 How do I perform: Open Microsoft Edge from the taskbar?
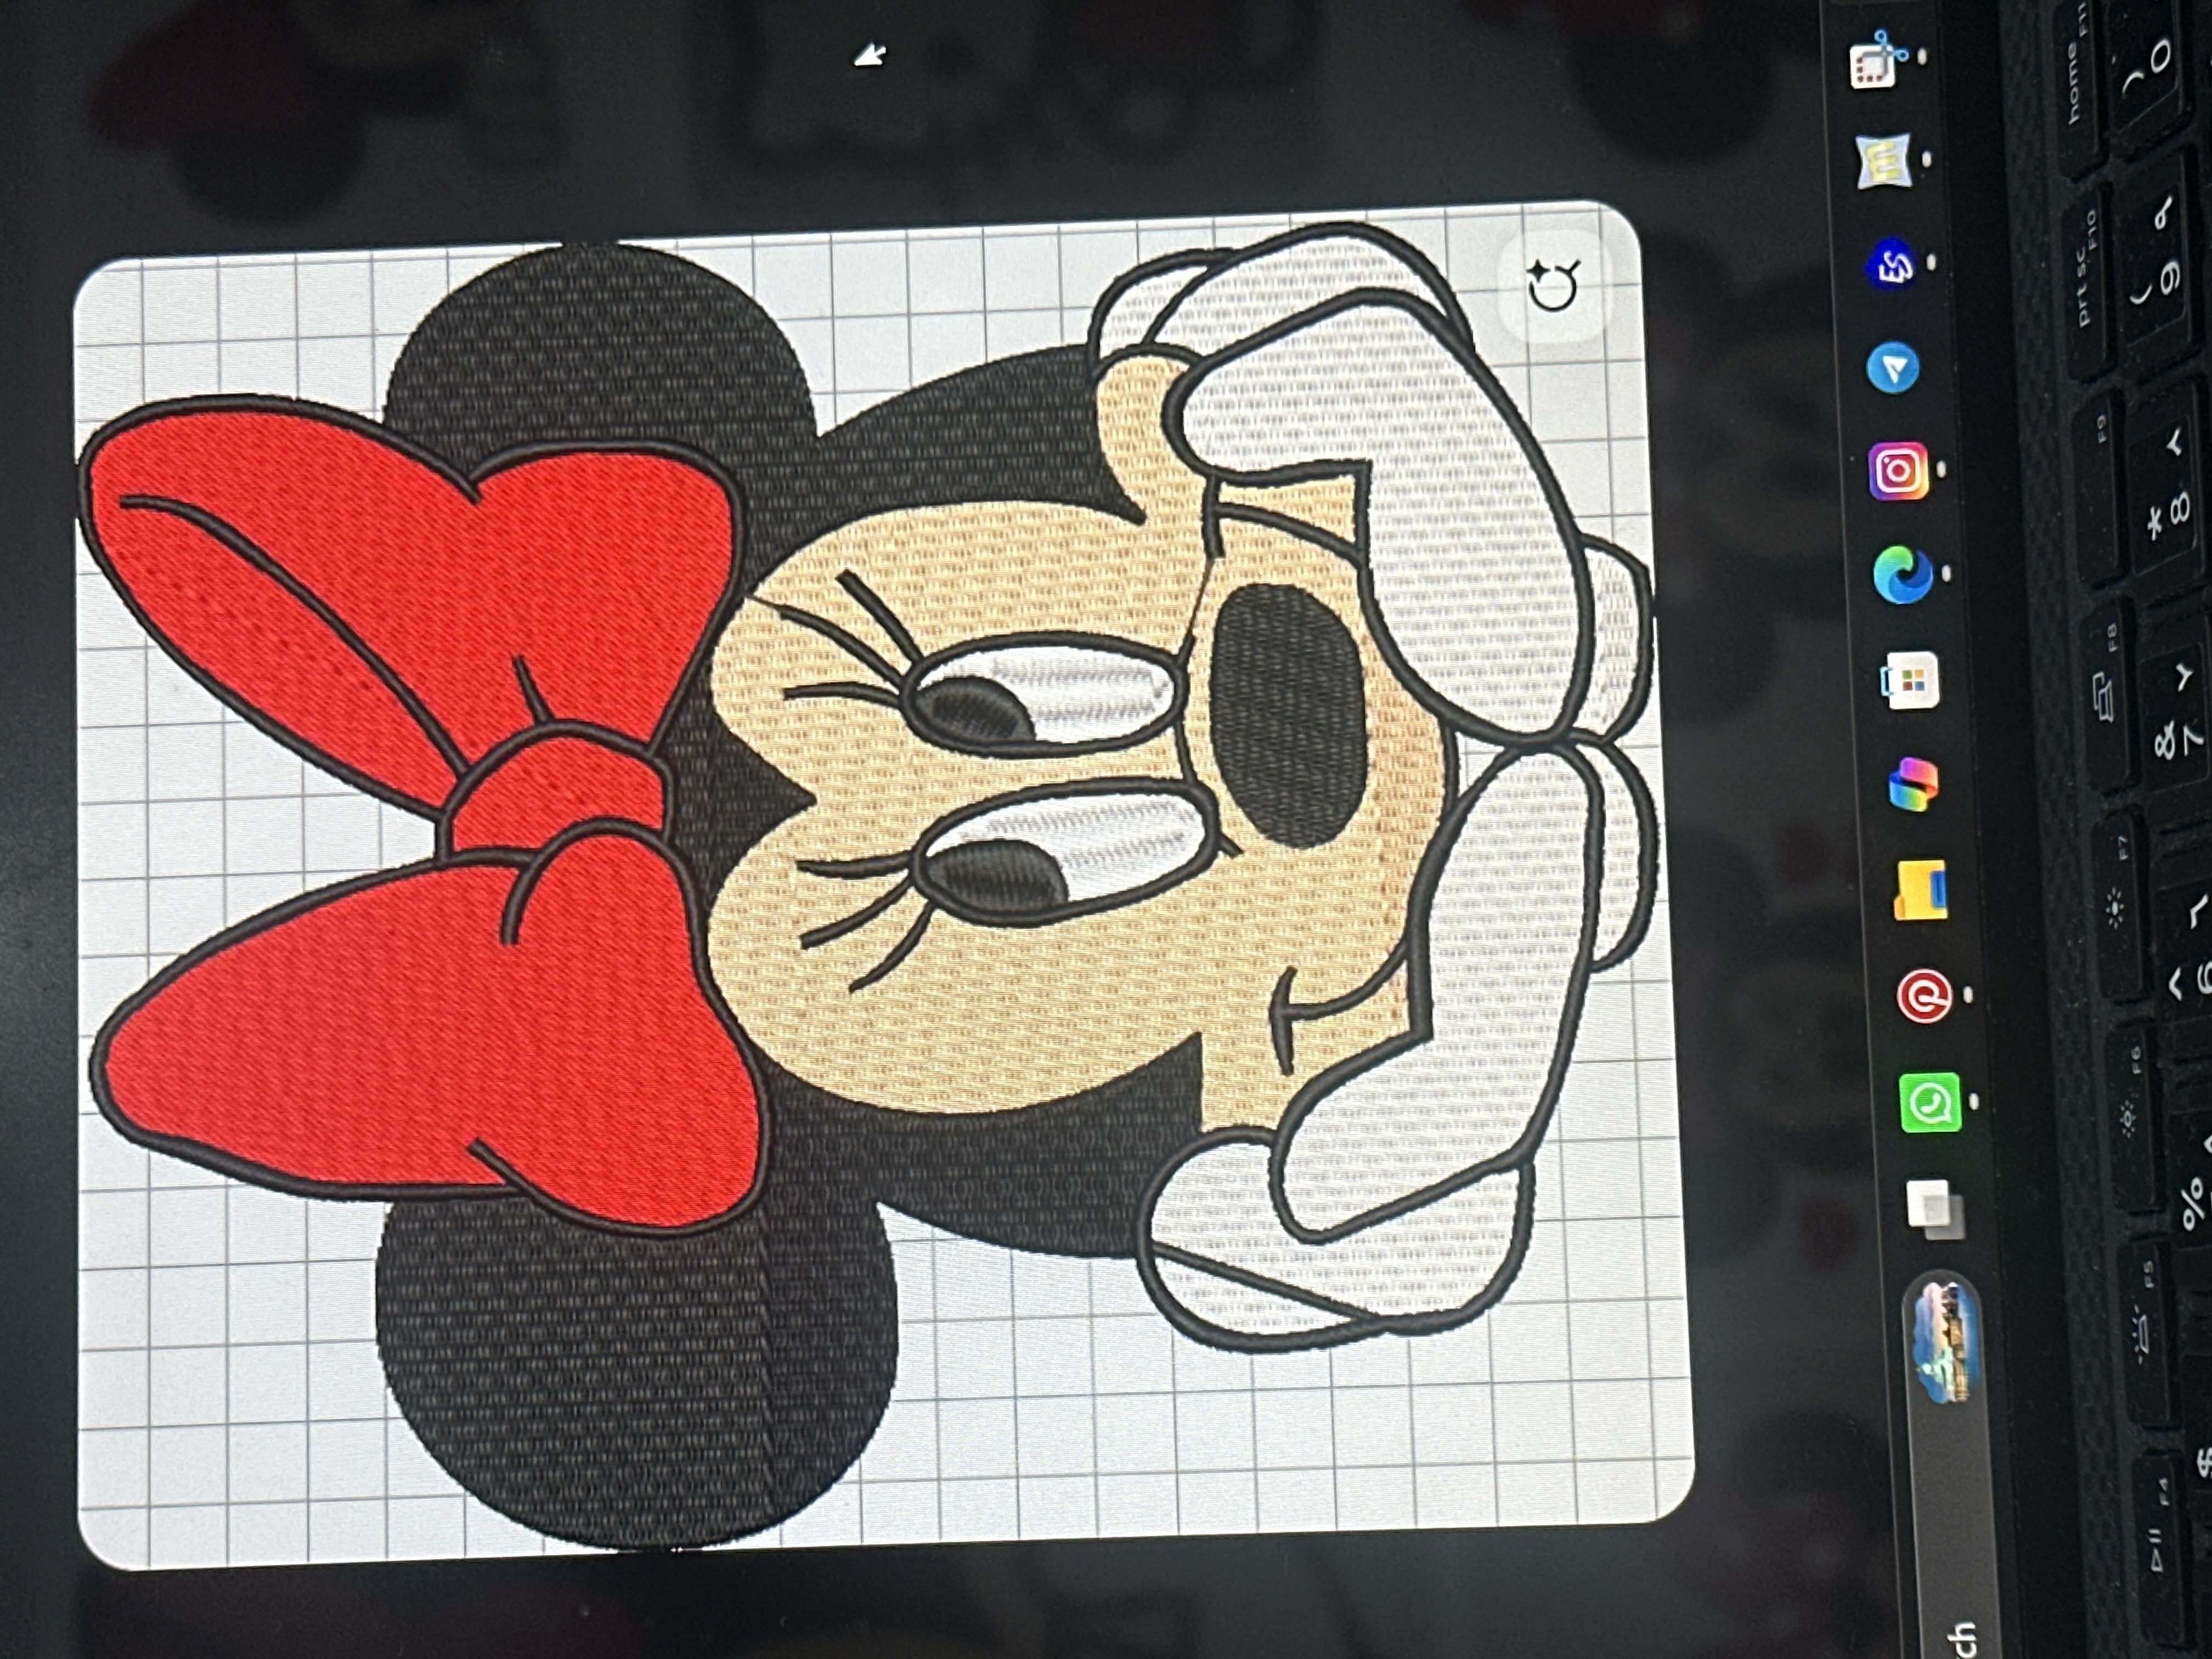tap(1902, 575)
